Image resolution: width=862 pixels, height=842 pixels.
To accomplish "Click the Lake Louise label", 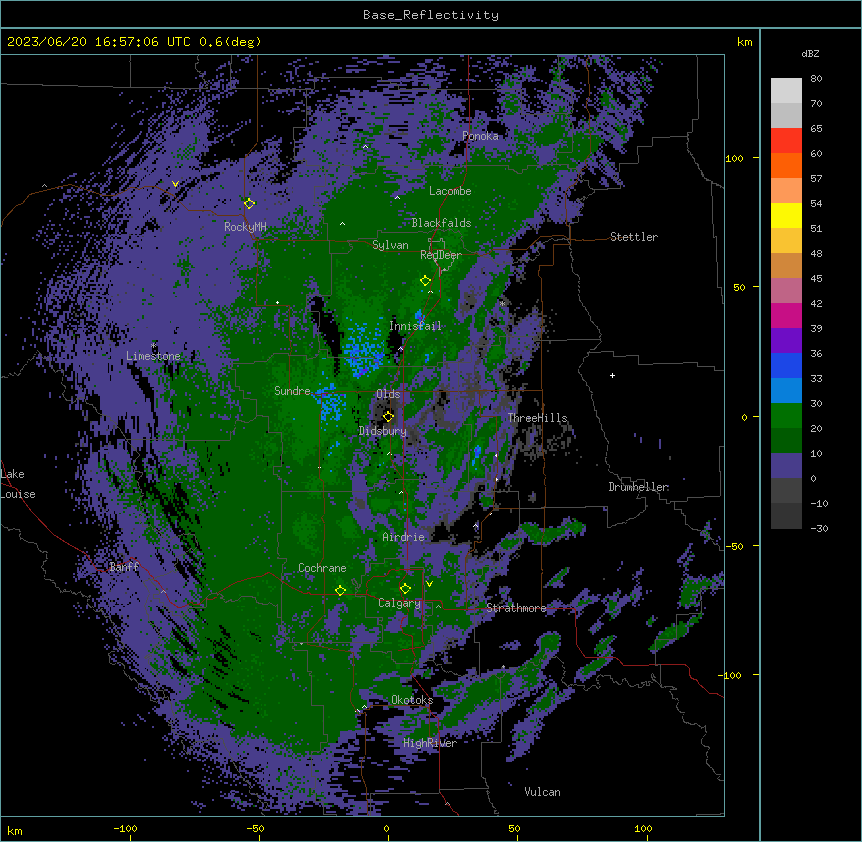I will coord(18,484).
